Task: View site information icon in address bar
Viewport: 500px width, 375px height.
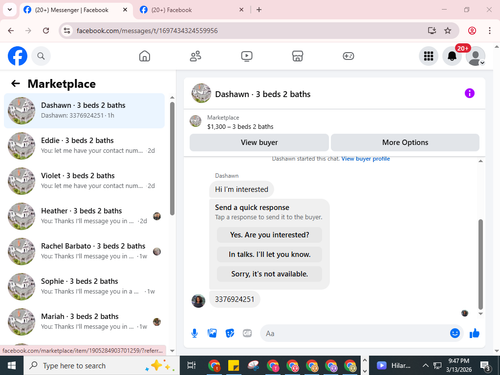Action: click(67, 31)
